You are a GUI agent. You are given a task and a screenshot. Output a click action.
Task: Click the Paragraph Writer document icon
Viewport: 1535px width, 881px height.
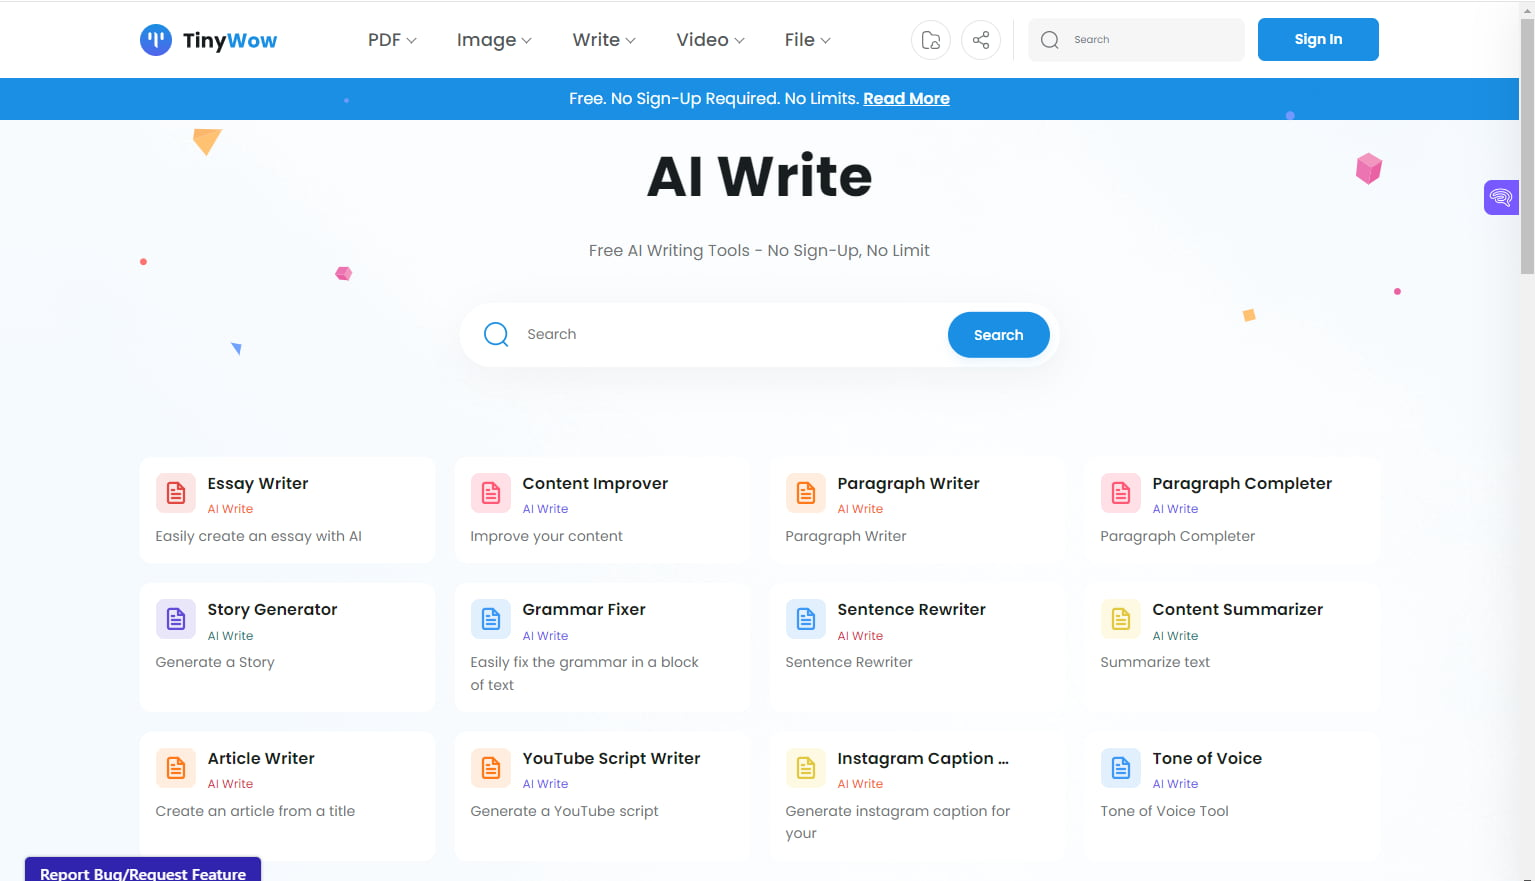coord(806,493)
